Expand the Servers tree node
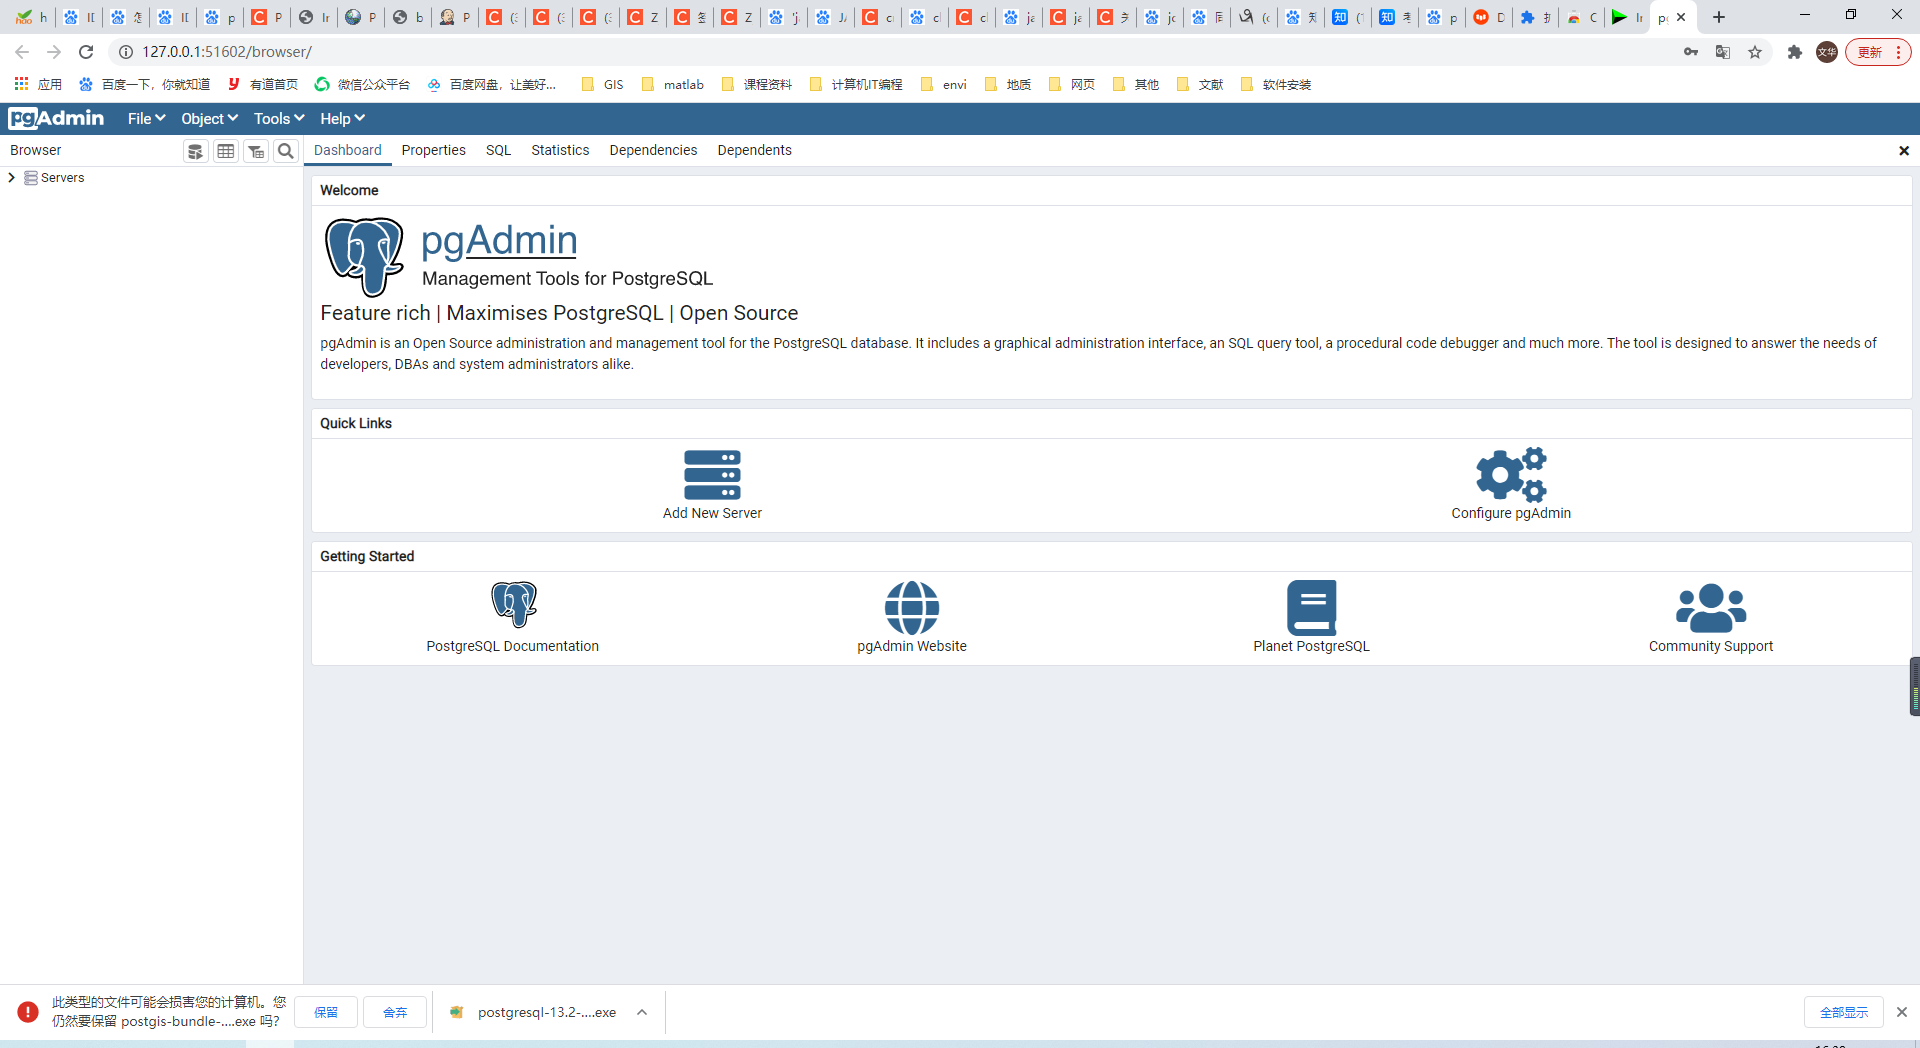The height and width of the screenshot is (1048, 1920). pyautogui.click(x=12, y=178)
